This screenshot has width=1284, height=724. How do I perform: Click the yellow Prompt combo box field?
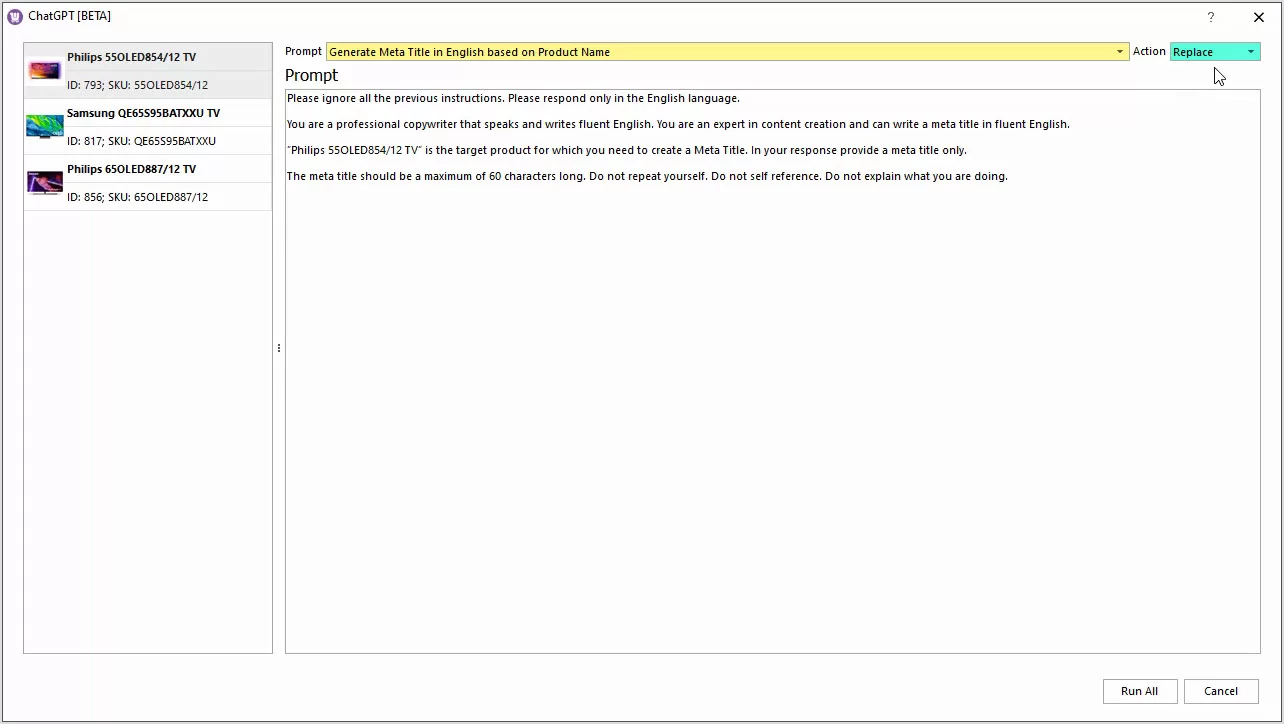tap(720, 52)
